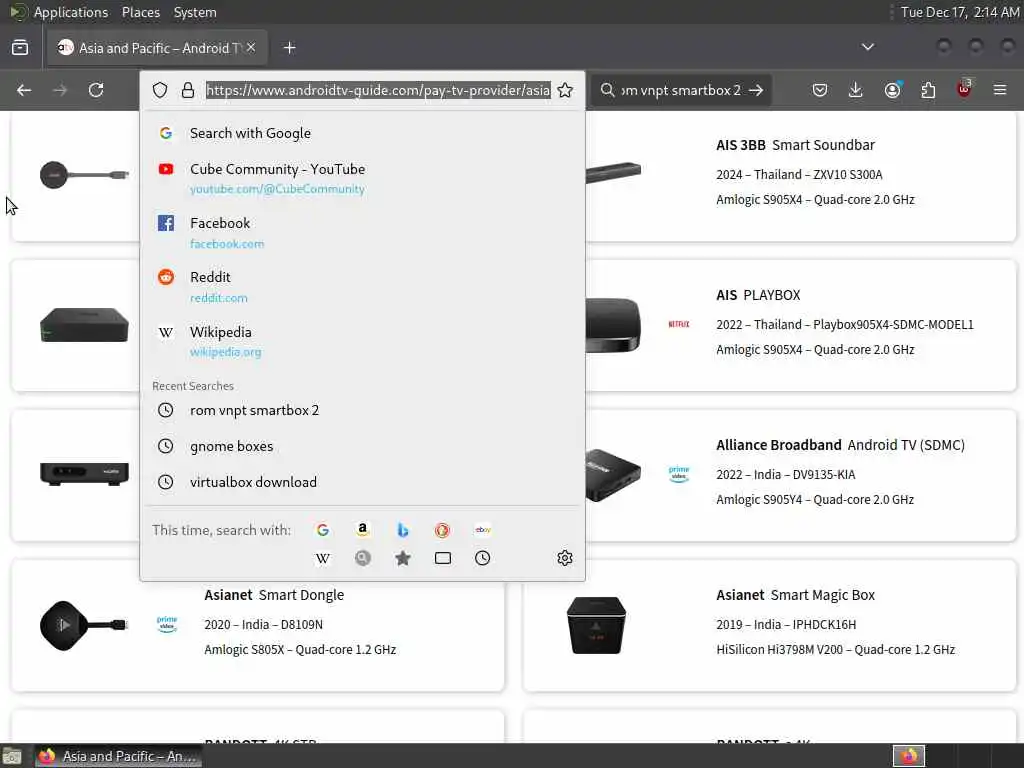This screenshot has width=1024, height=768.
Task: Open the Reddit suggestion
Action: coord(362,287)
